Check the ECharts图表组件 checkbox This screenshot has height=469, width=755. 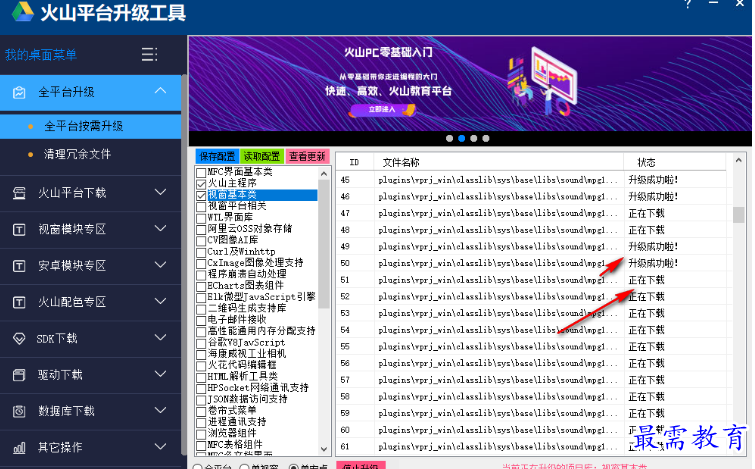pyautogui.click(x=201, y=286)
